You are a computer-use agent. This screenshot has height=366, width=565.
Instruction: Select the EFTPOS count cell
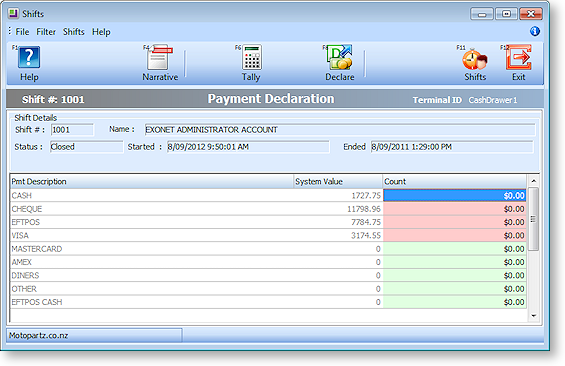click(454, 222)
